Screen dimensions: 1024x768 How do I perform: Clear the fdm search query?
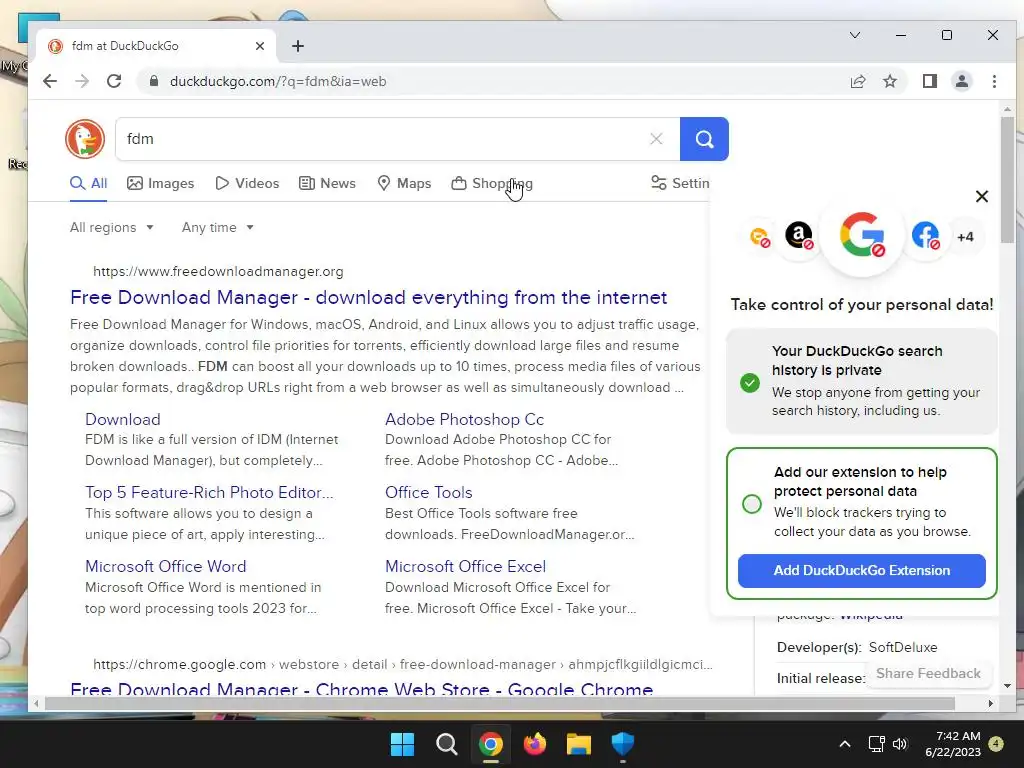point(656,138)
